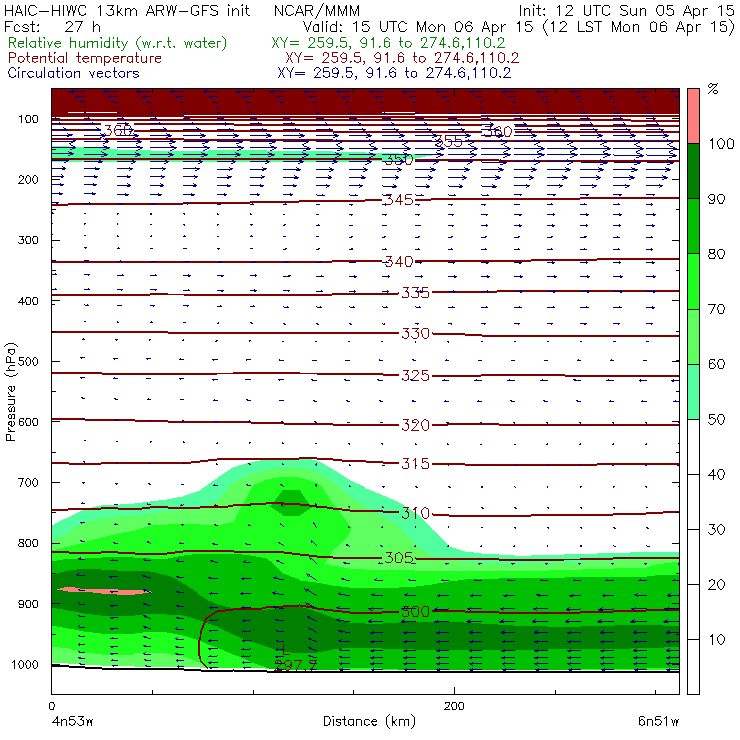Click the 'Circulation vectors' legend label
This screenshot has width=740, height=740.
[74, 73]
